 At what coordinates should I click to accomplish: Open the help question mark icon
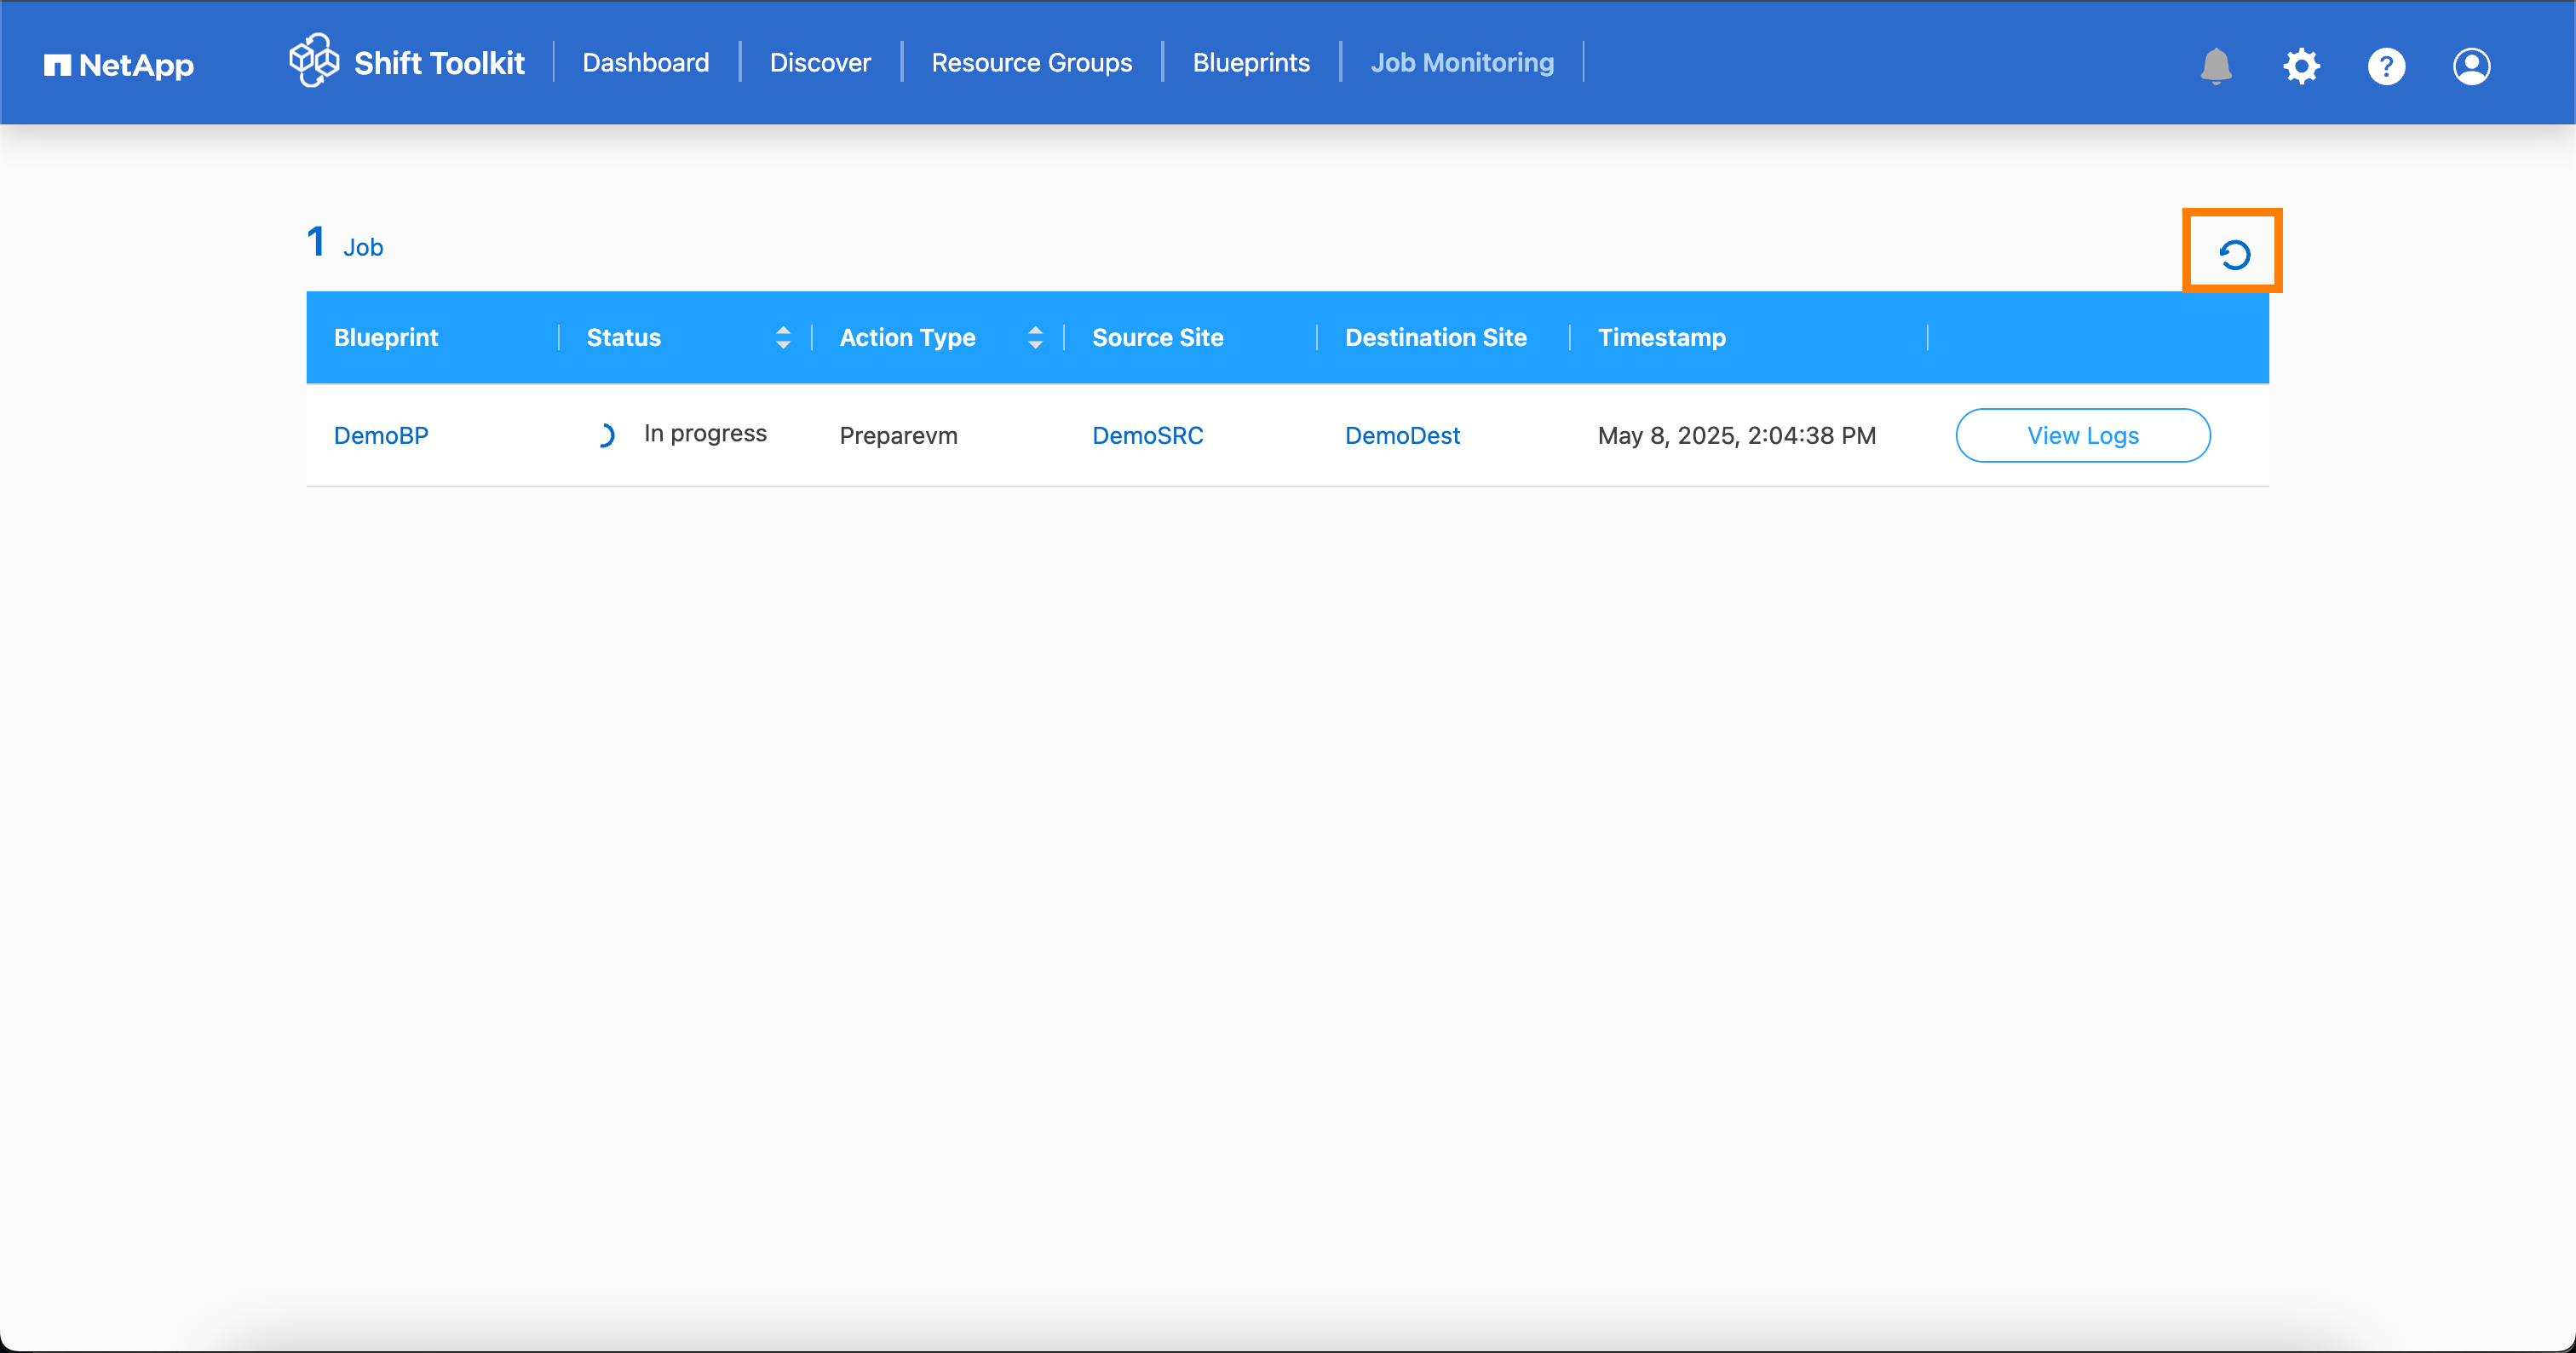coord(2386,66)
